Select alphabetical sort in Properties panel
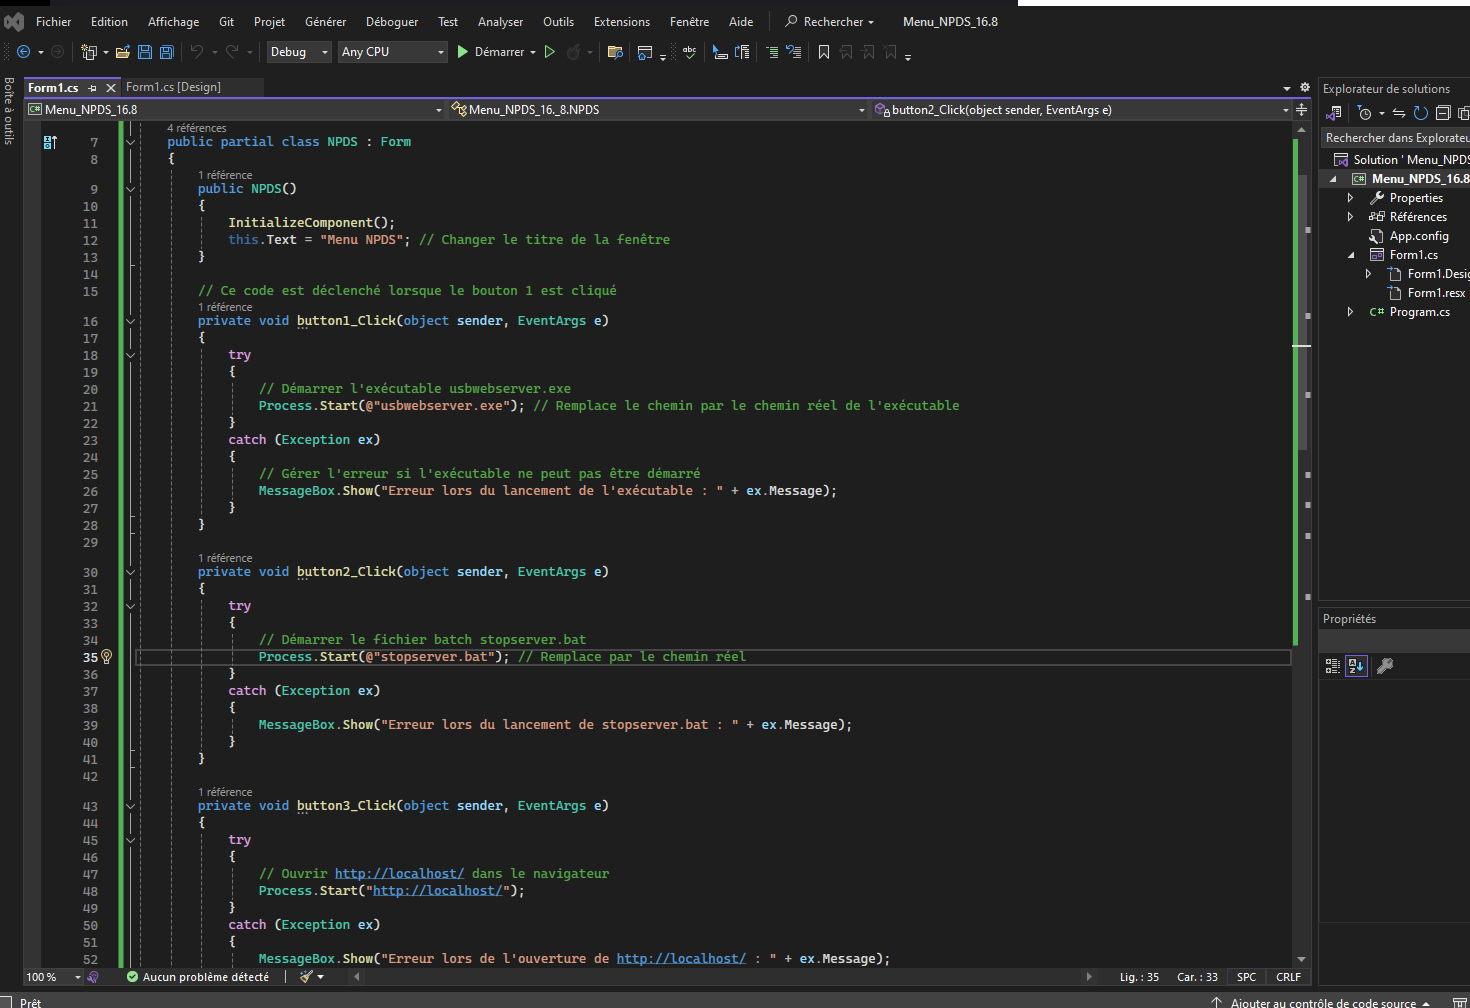 click(1356, 666)
